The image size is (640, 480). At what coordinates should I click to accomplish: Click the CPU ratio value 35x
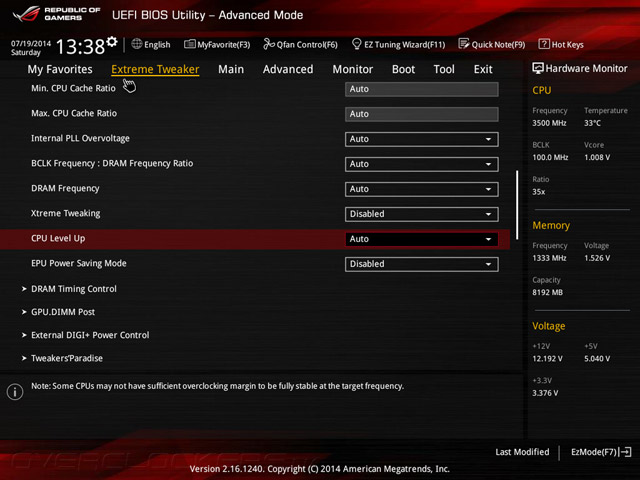539,191
